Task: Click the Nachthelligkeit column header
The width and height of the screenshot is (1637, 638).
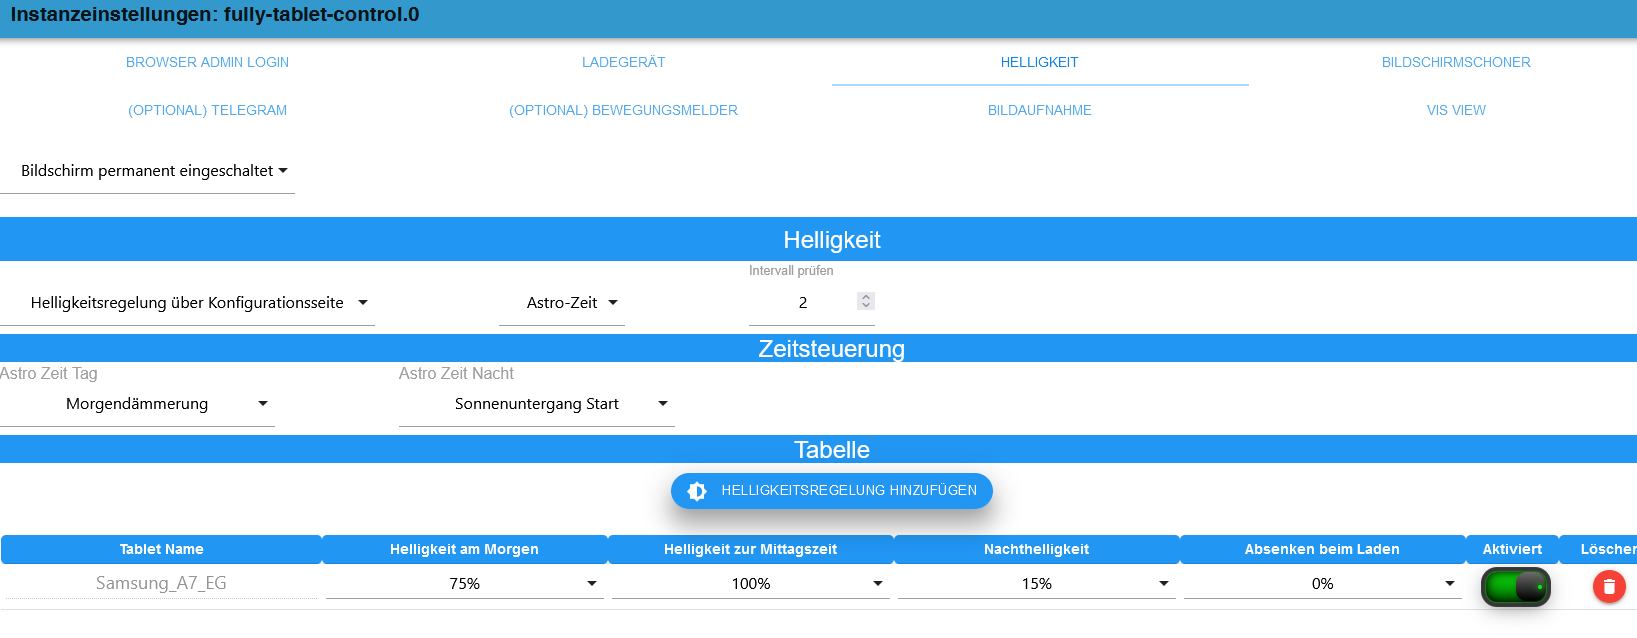Action: click(1037, 549)
